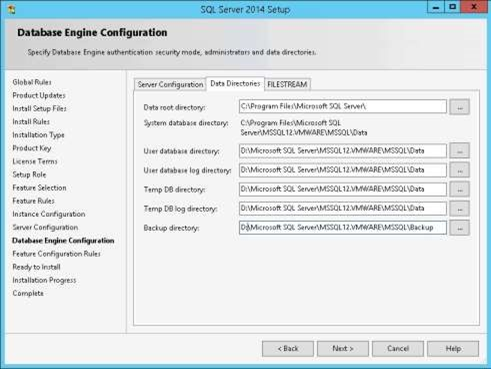Select Installation Type step
The width and height of the screenshot is (491, 369).
tap(38, 135)
